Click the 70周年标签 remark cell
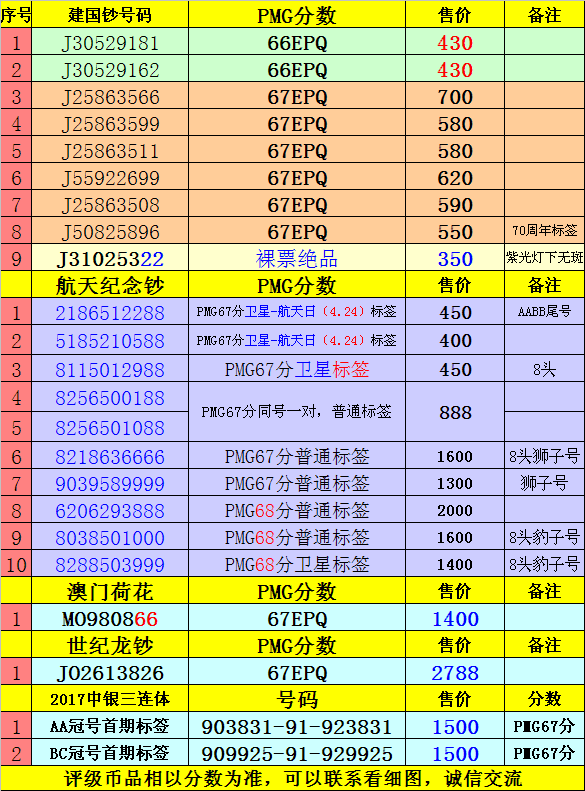 (x=545, y=231)
